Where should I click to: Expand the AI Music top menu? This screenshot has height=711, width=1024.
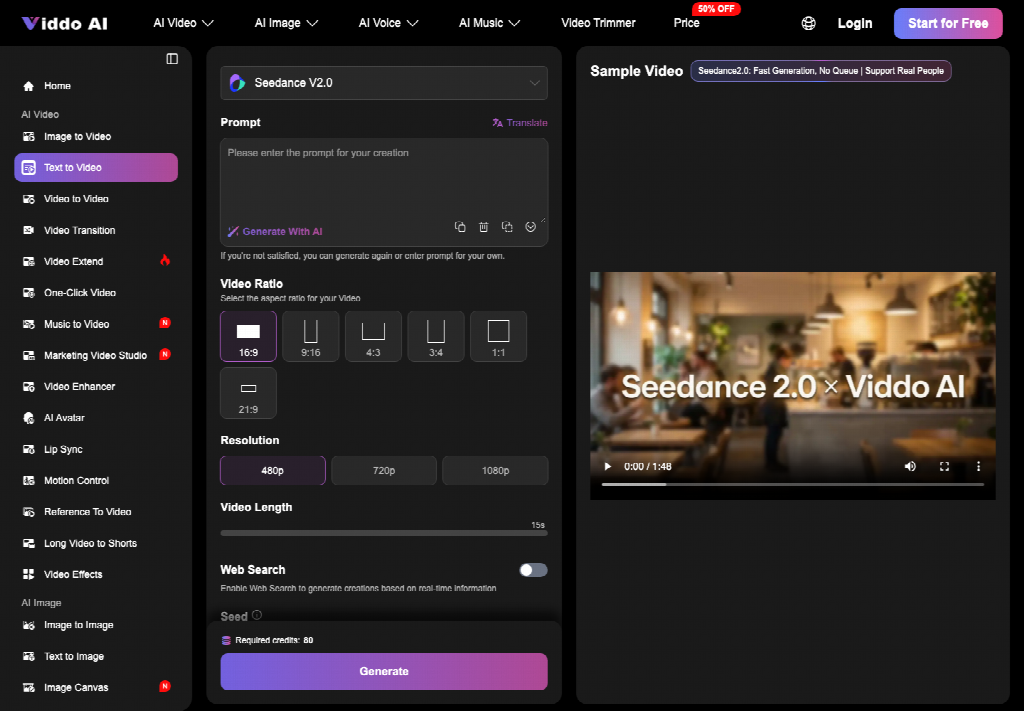point(490,23)
